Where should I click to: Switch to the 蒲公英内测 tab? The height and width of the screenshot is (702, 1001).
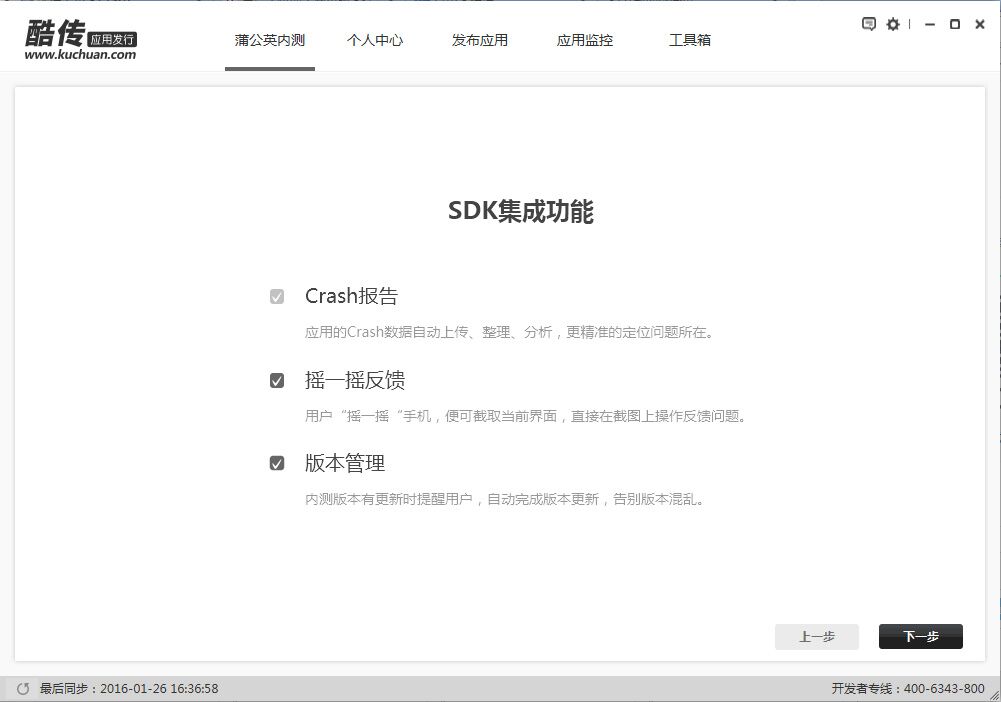click(268, 40)
